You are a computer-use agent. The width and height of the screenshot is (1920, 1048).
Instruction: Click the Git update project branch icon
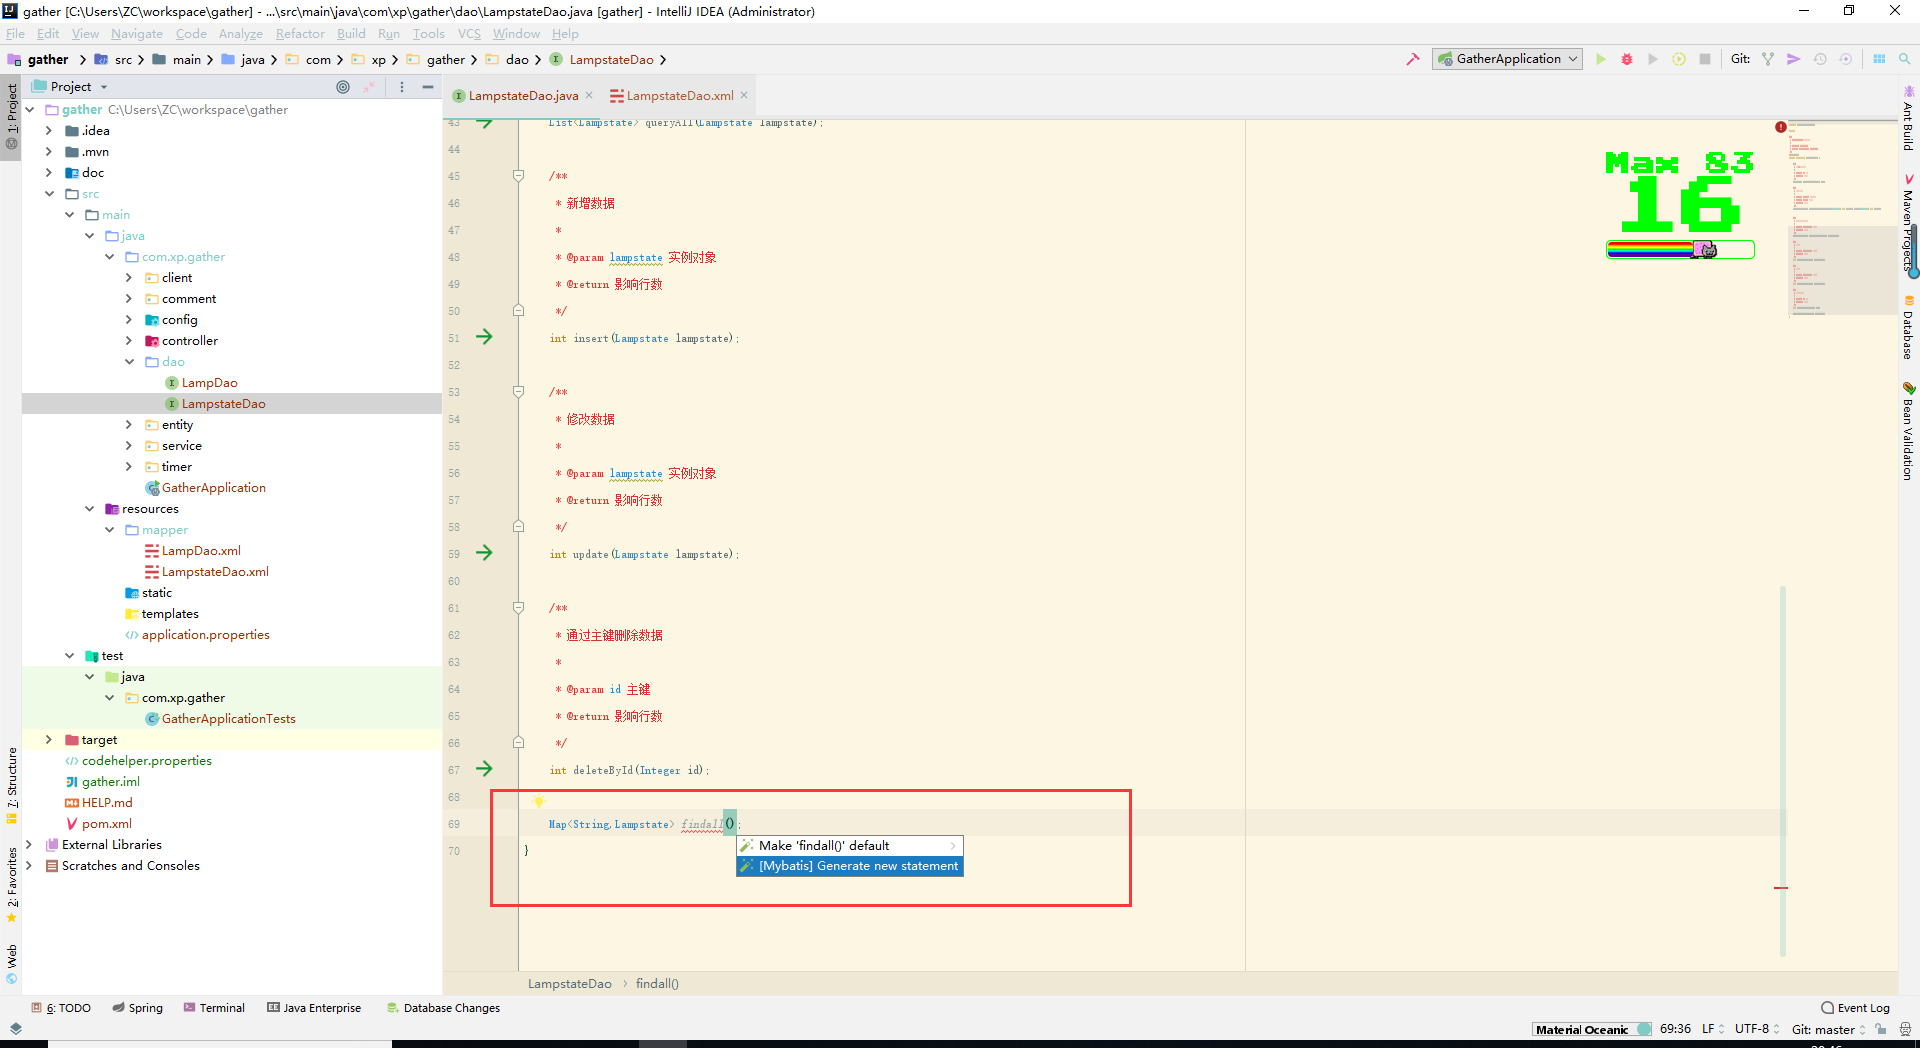click(x=1768, y=59)
